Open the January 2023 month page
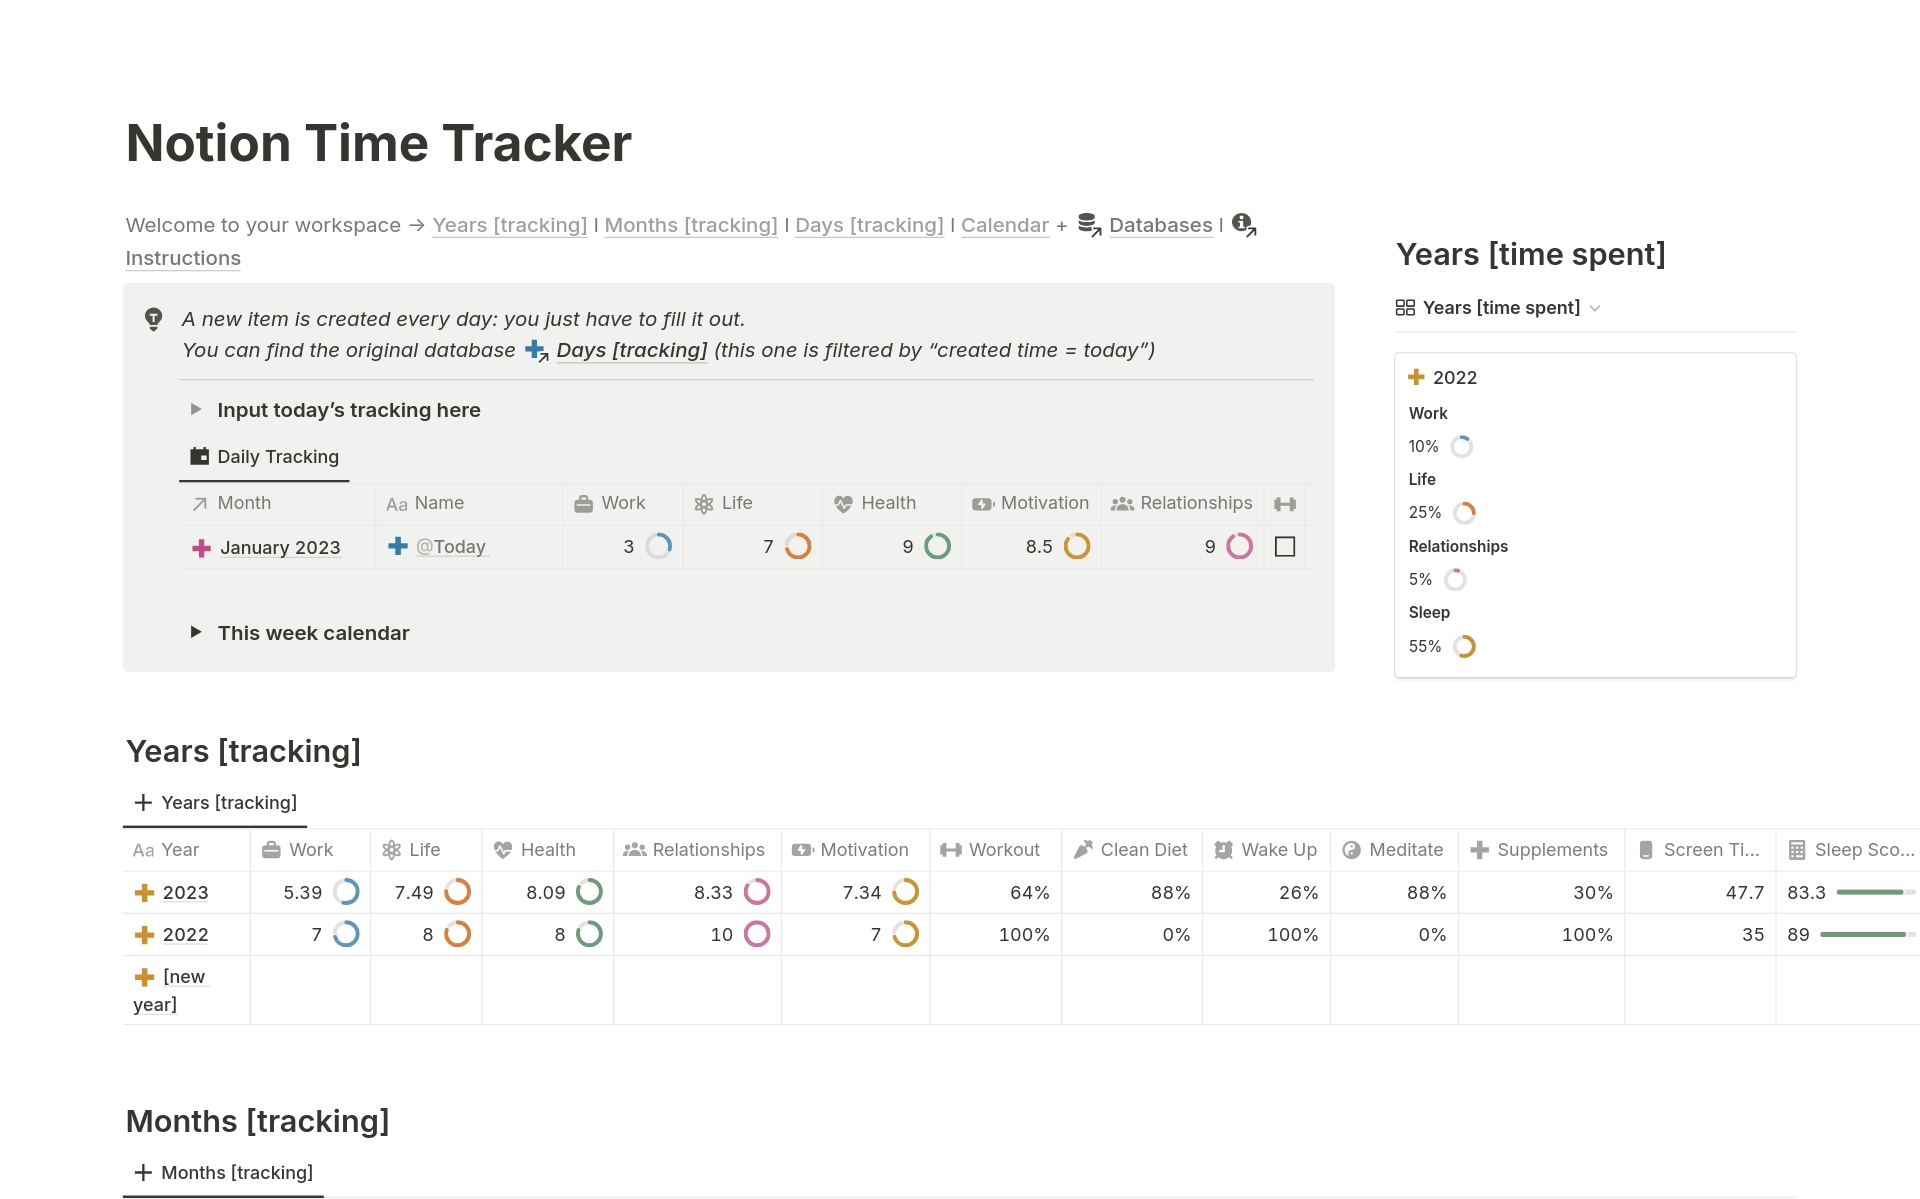The width and height of the screenshot is (1920, 1199). 280,548
